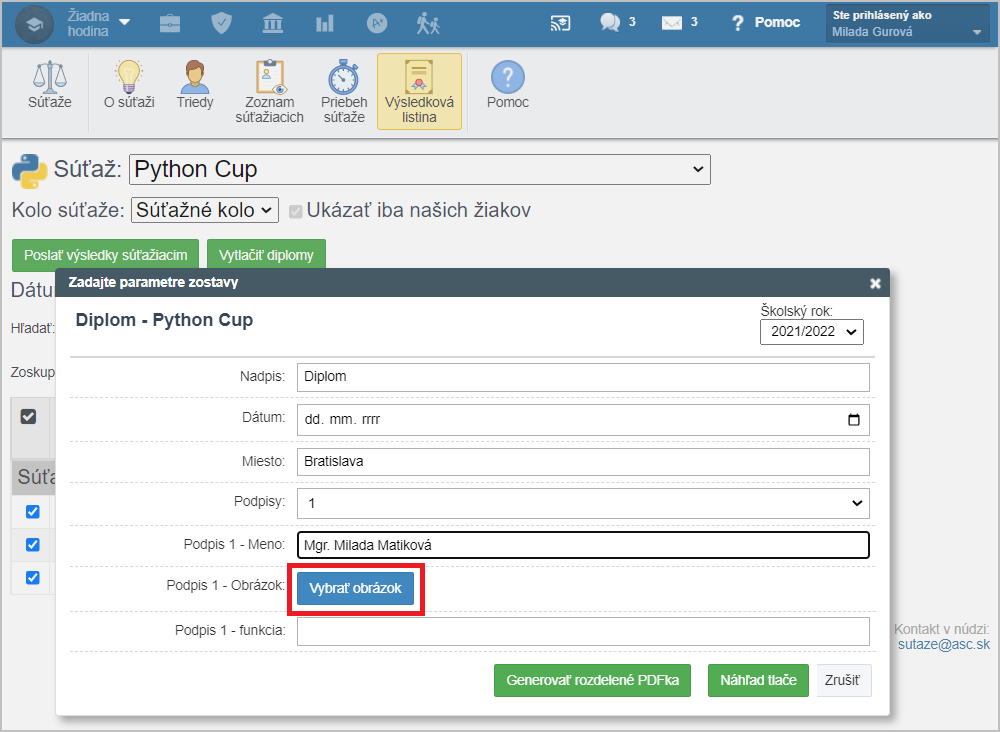Open the walking parent and child icon
Viewport: 1000px width, 732px height.
tap(428, 24)
